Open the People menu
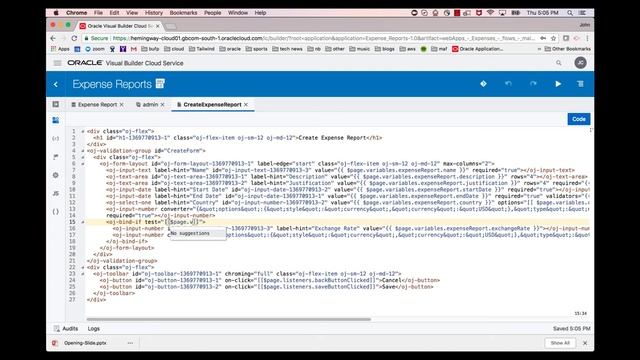This screenshot has width=640, height=360. coord(212,13)
